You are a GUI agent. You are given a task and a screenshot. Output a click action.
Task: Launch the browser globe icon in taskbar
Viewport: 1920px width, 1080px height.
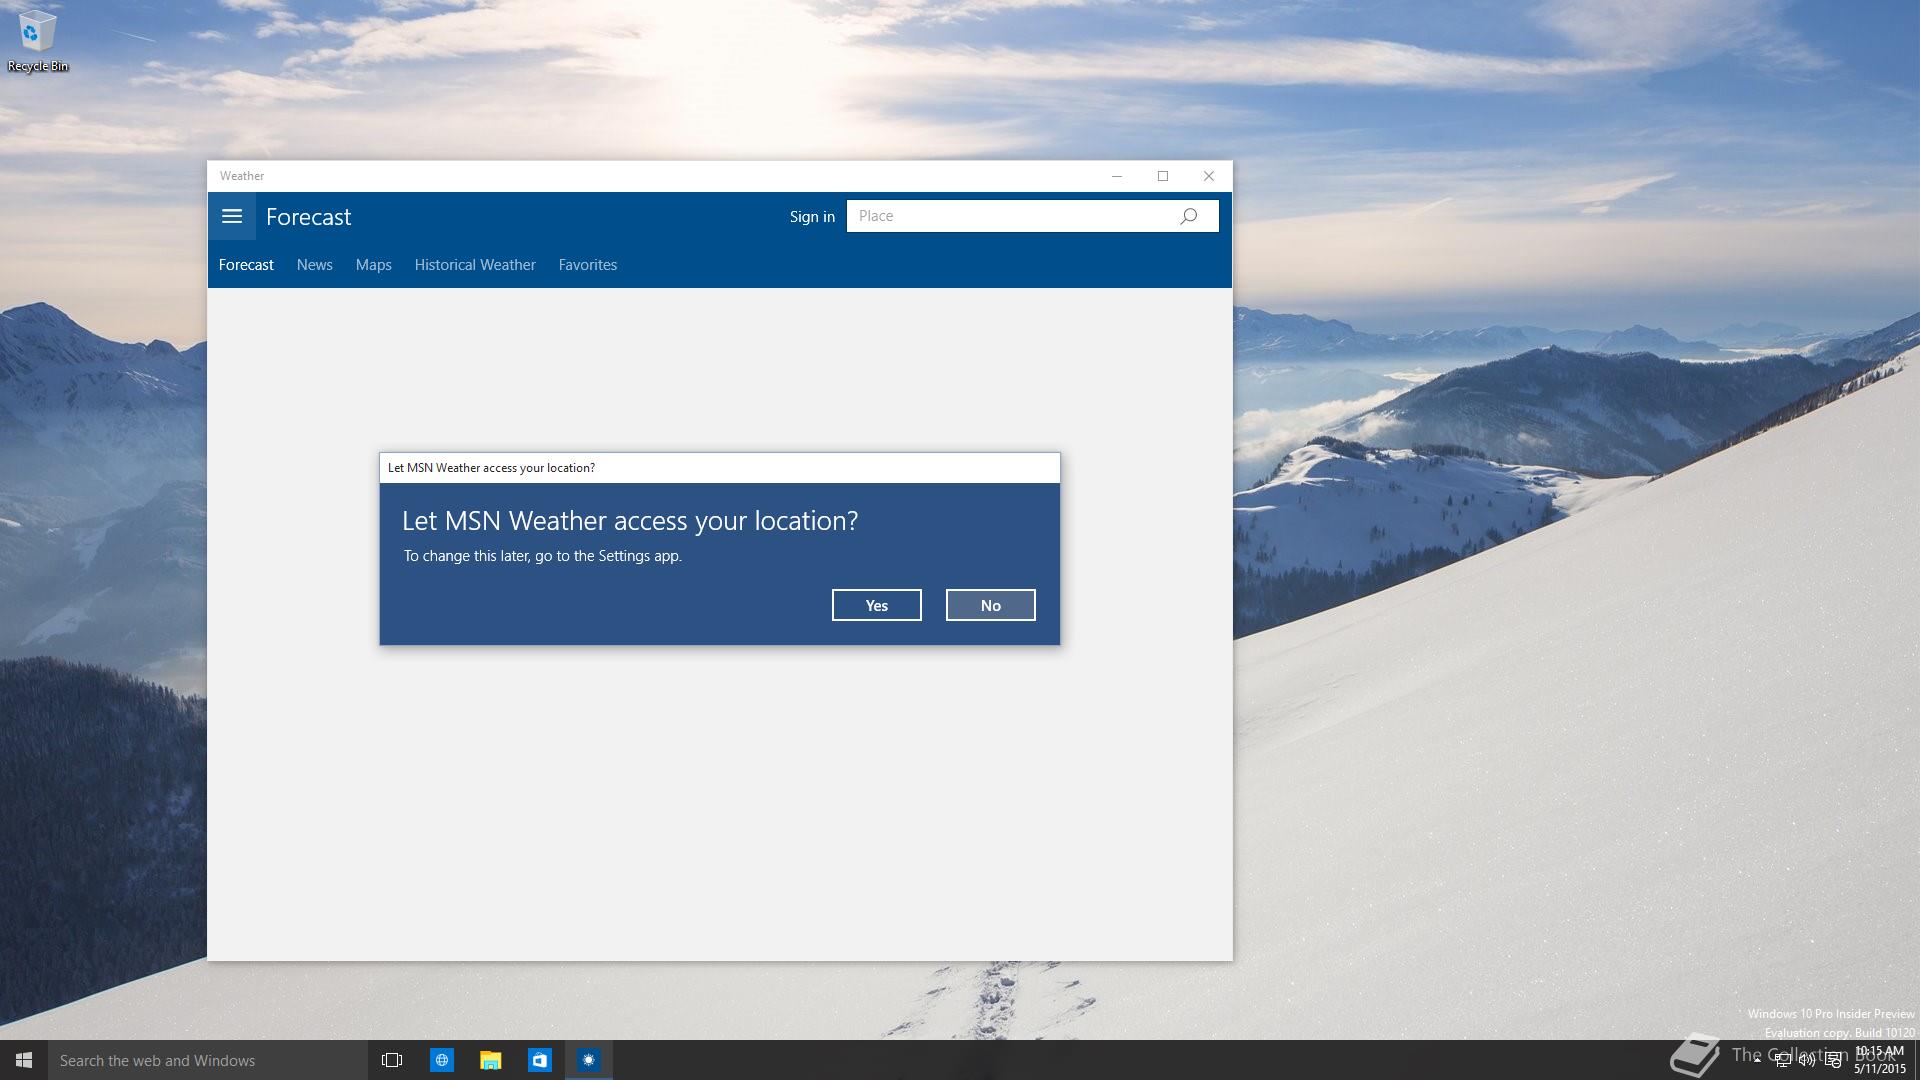(441, 1060)
